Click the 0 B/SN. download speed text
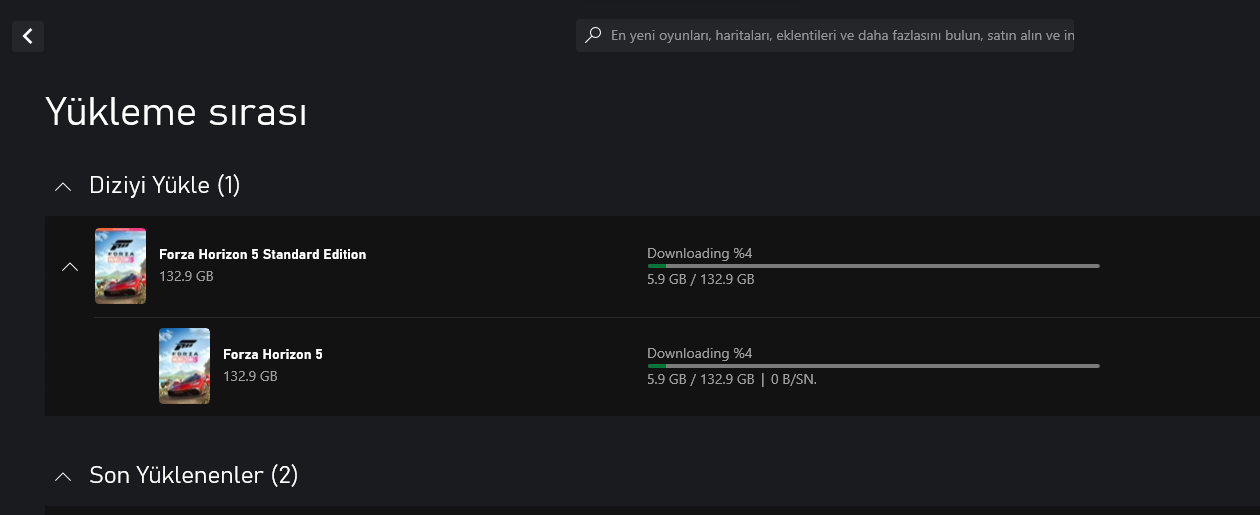1260x515 pixels. [794, 380]
